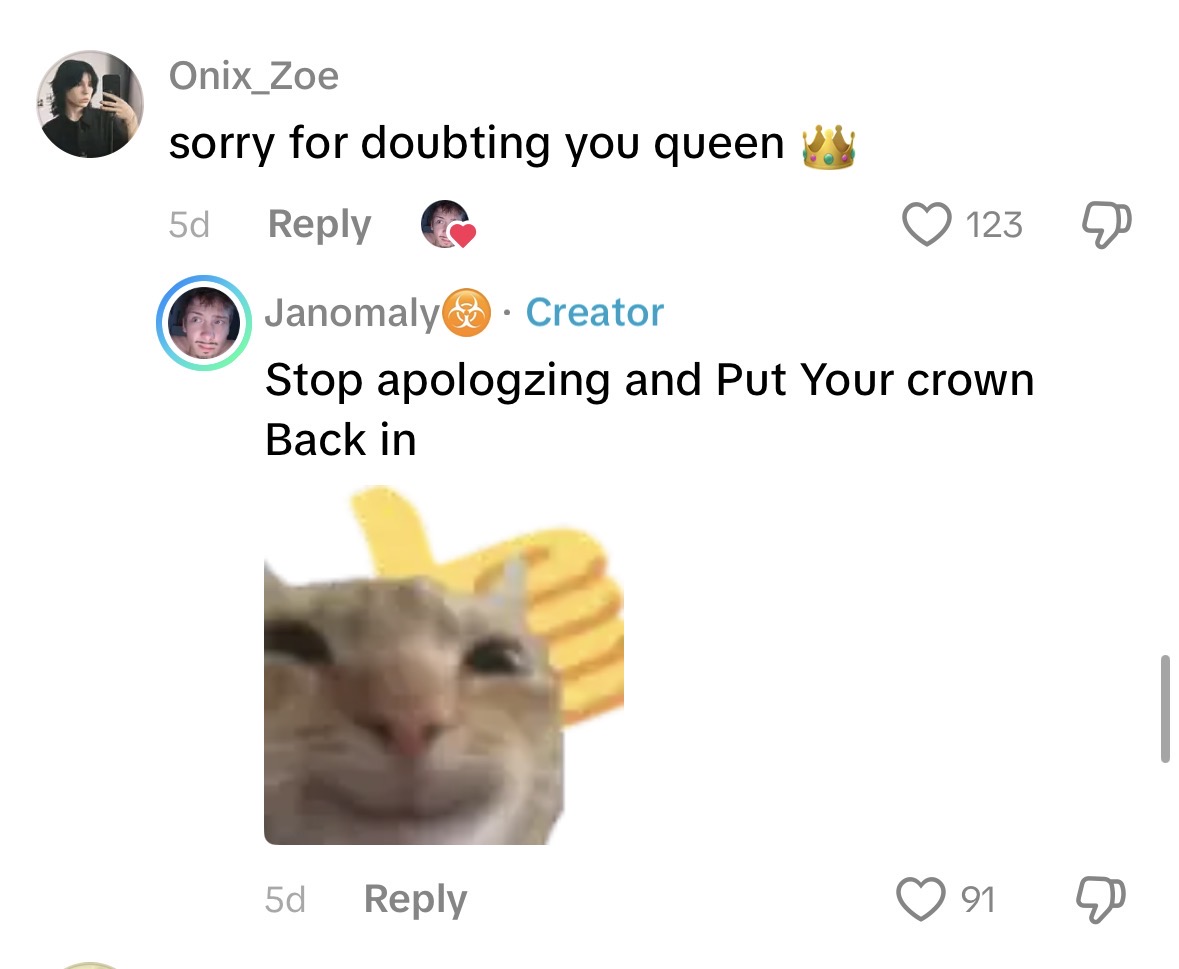Dislike Janomaly's reply with thumbs-down
The width and height of the screenshot is (1179, 969).
[1101, 899]
